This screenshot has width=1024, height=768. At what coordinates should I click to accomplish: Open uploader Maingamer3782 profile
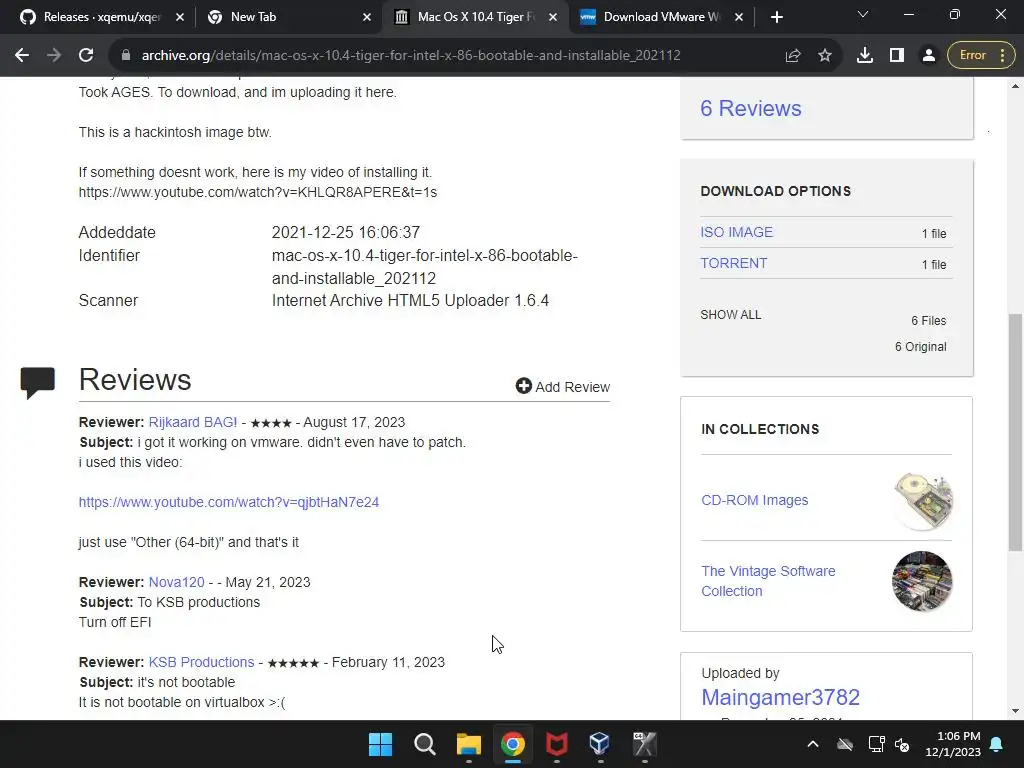(780, 697)
